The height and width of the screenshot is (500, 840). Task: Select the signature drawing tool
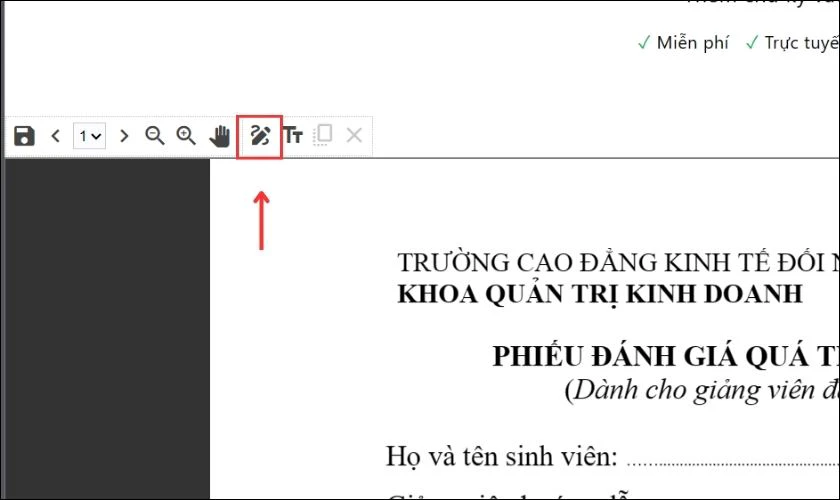point(260,136)
